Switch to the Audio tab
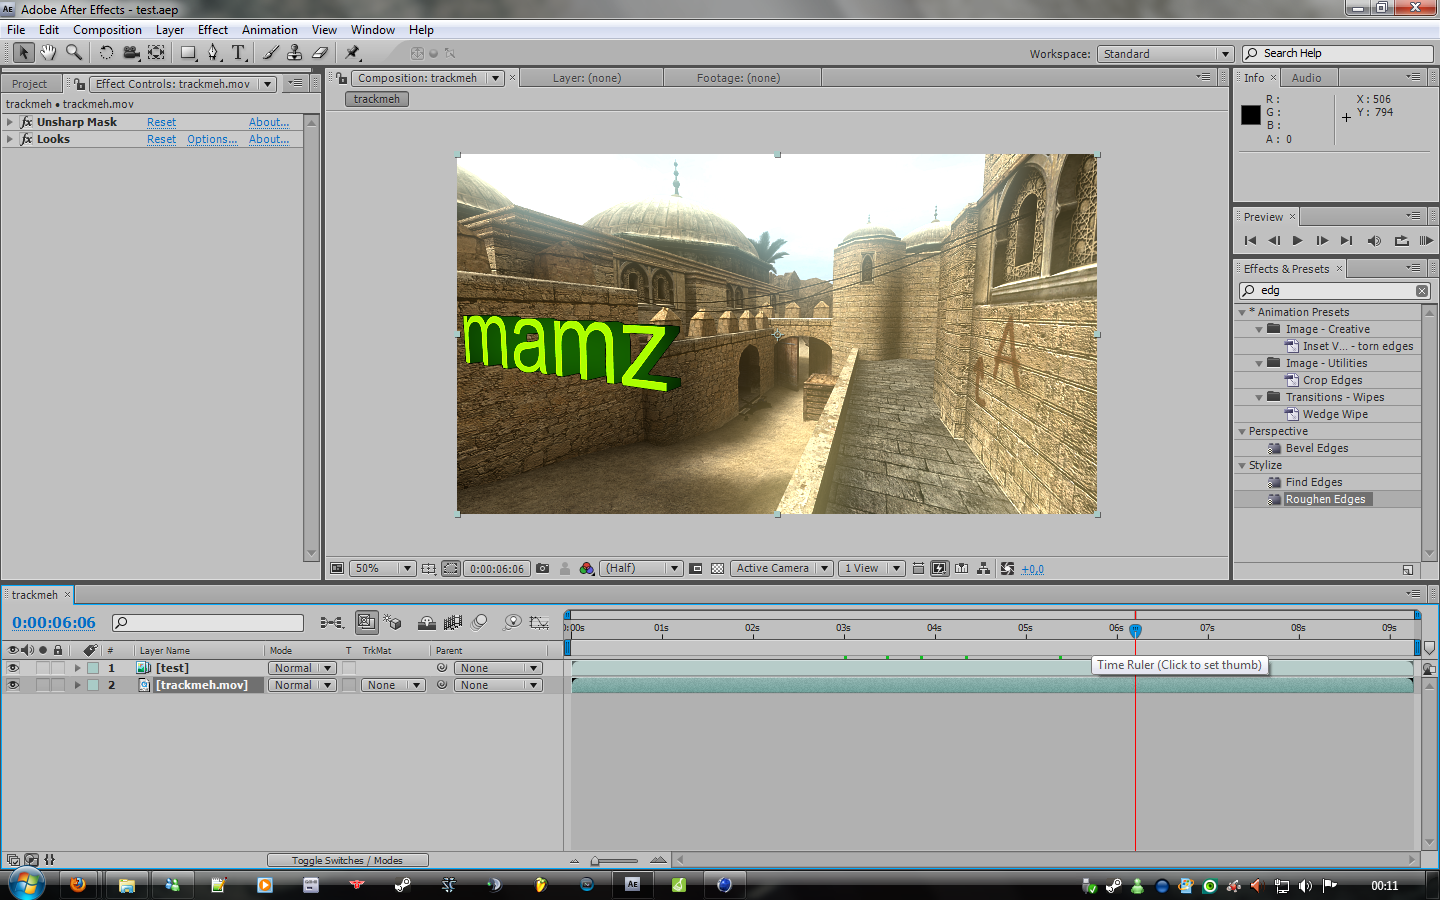 coord(1306,78)
